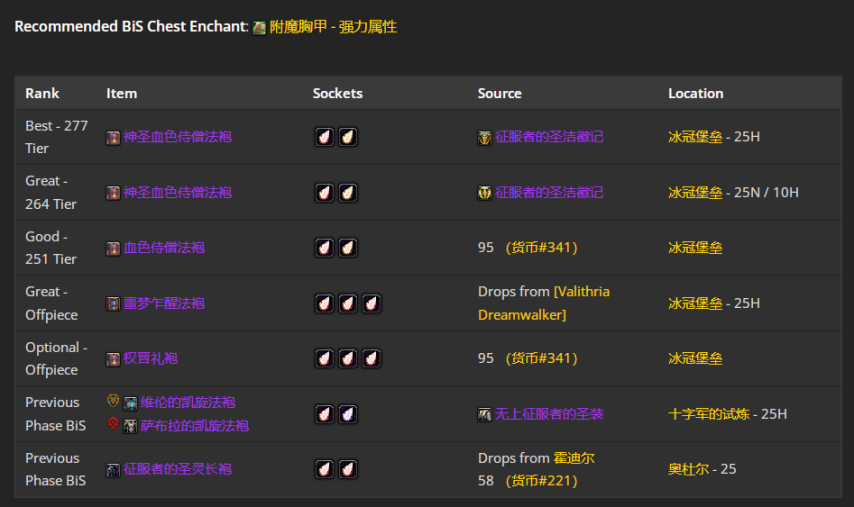Click the red socket in the Great - 264 Tier row
Screen dimensions: 854x507
[324, 193]
